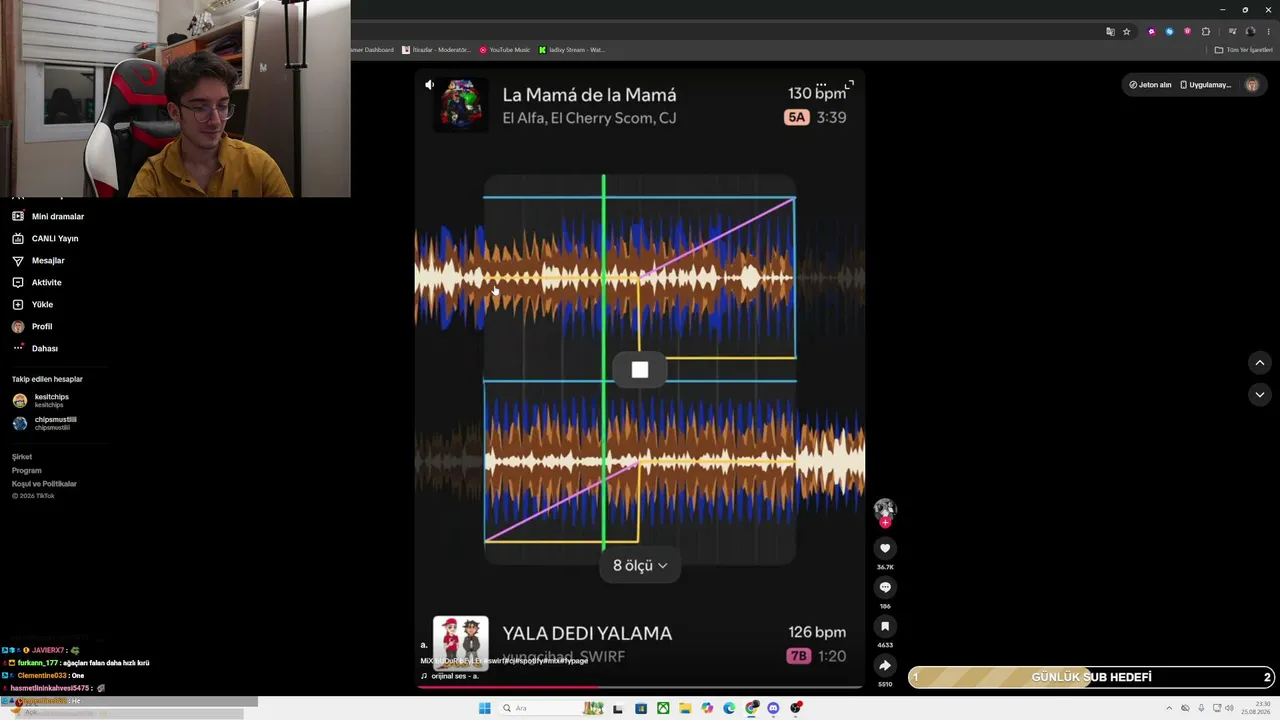Stop playback with the square button
The image size is (1280, 720).
(x=640, y=370)
